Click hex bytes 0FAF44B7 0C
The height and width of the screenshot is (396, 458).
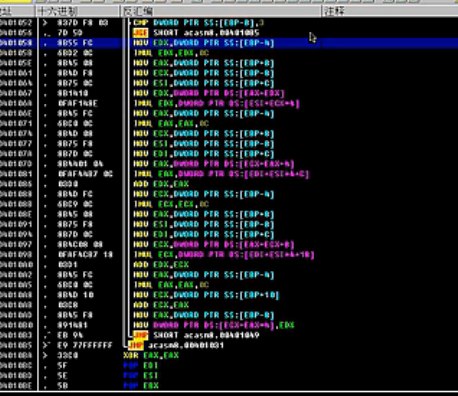click(x=85, y=174)
